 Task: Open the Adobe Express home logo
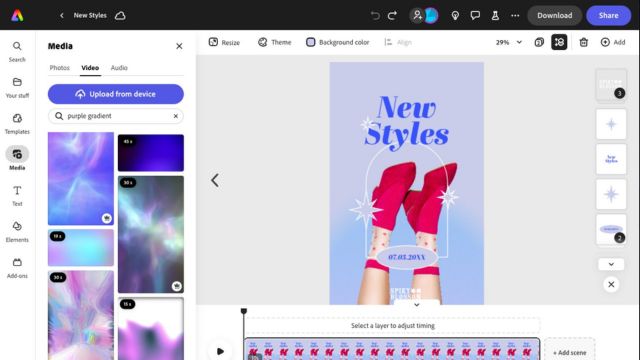tap(17, 15)
